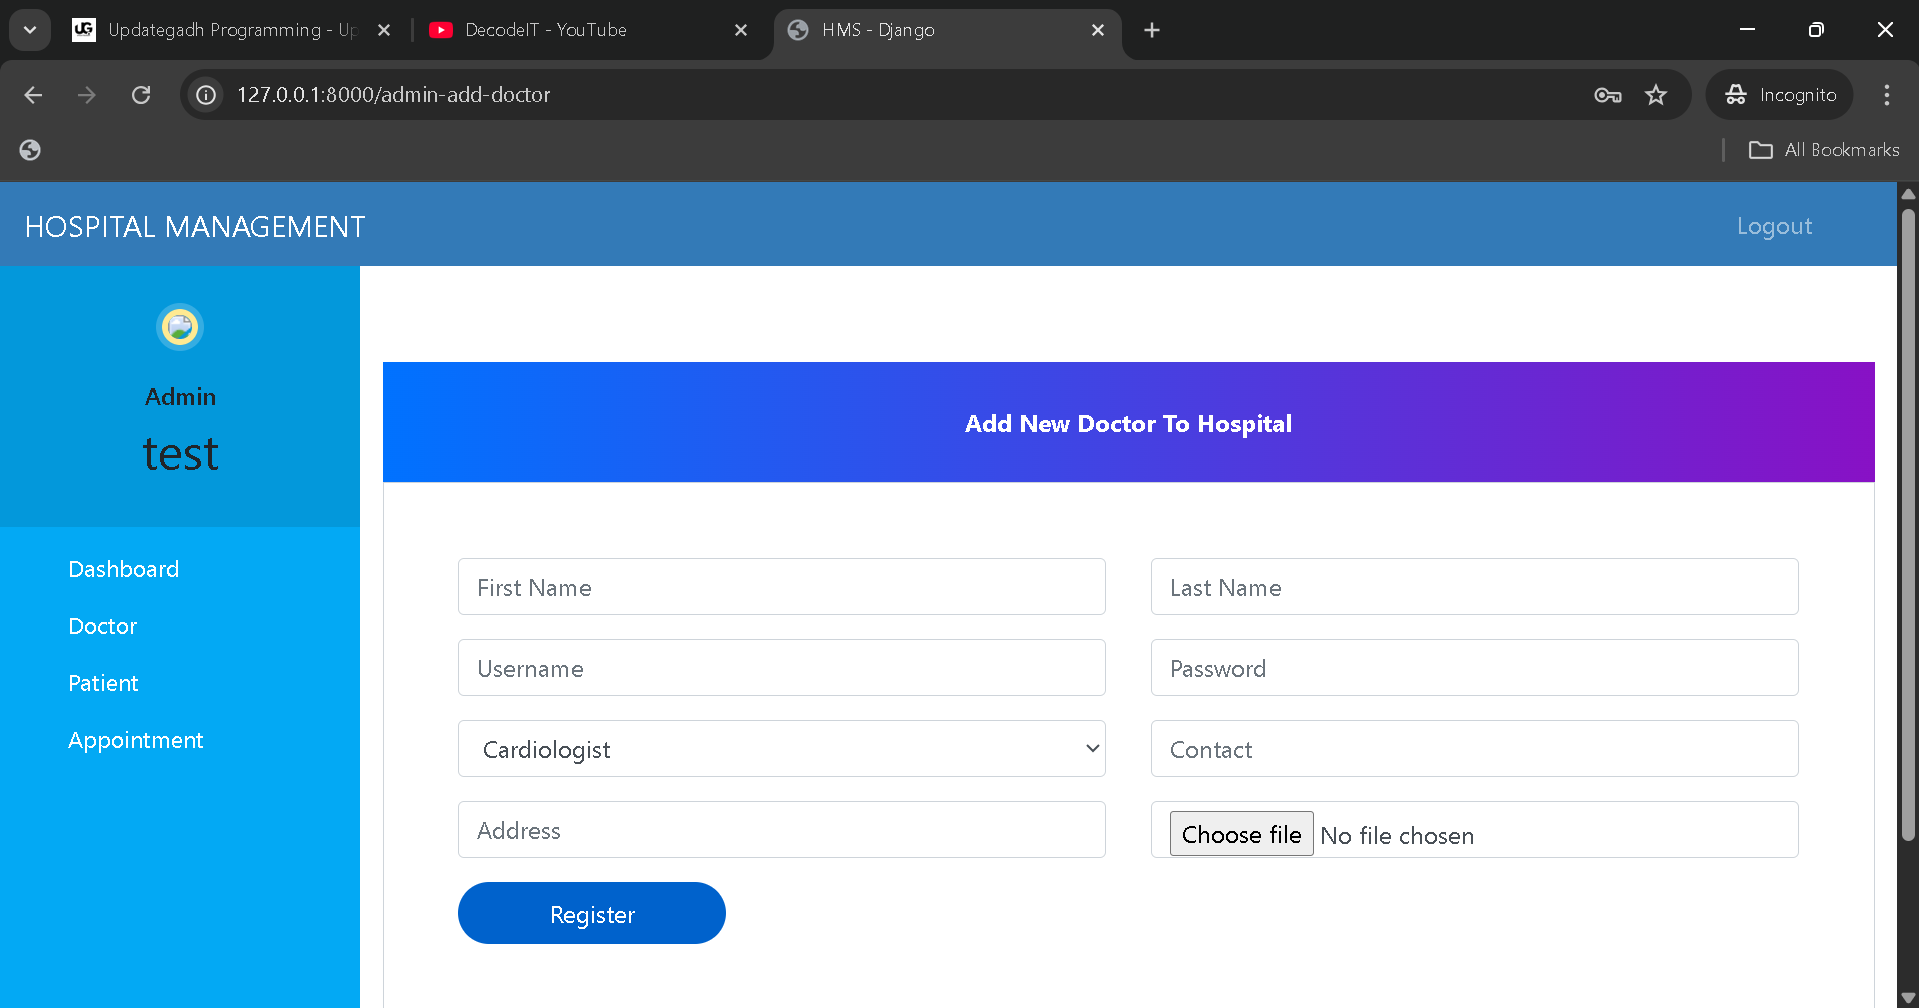Open Doctor section in sidebar
The height and width of the screenshot is (1008, 1919).
tap(103, 626)
